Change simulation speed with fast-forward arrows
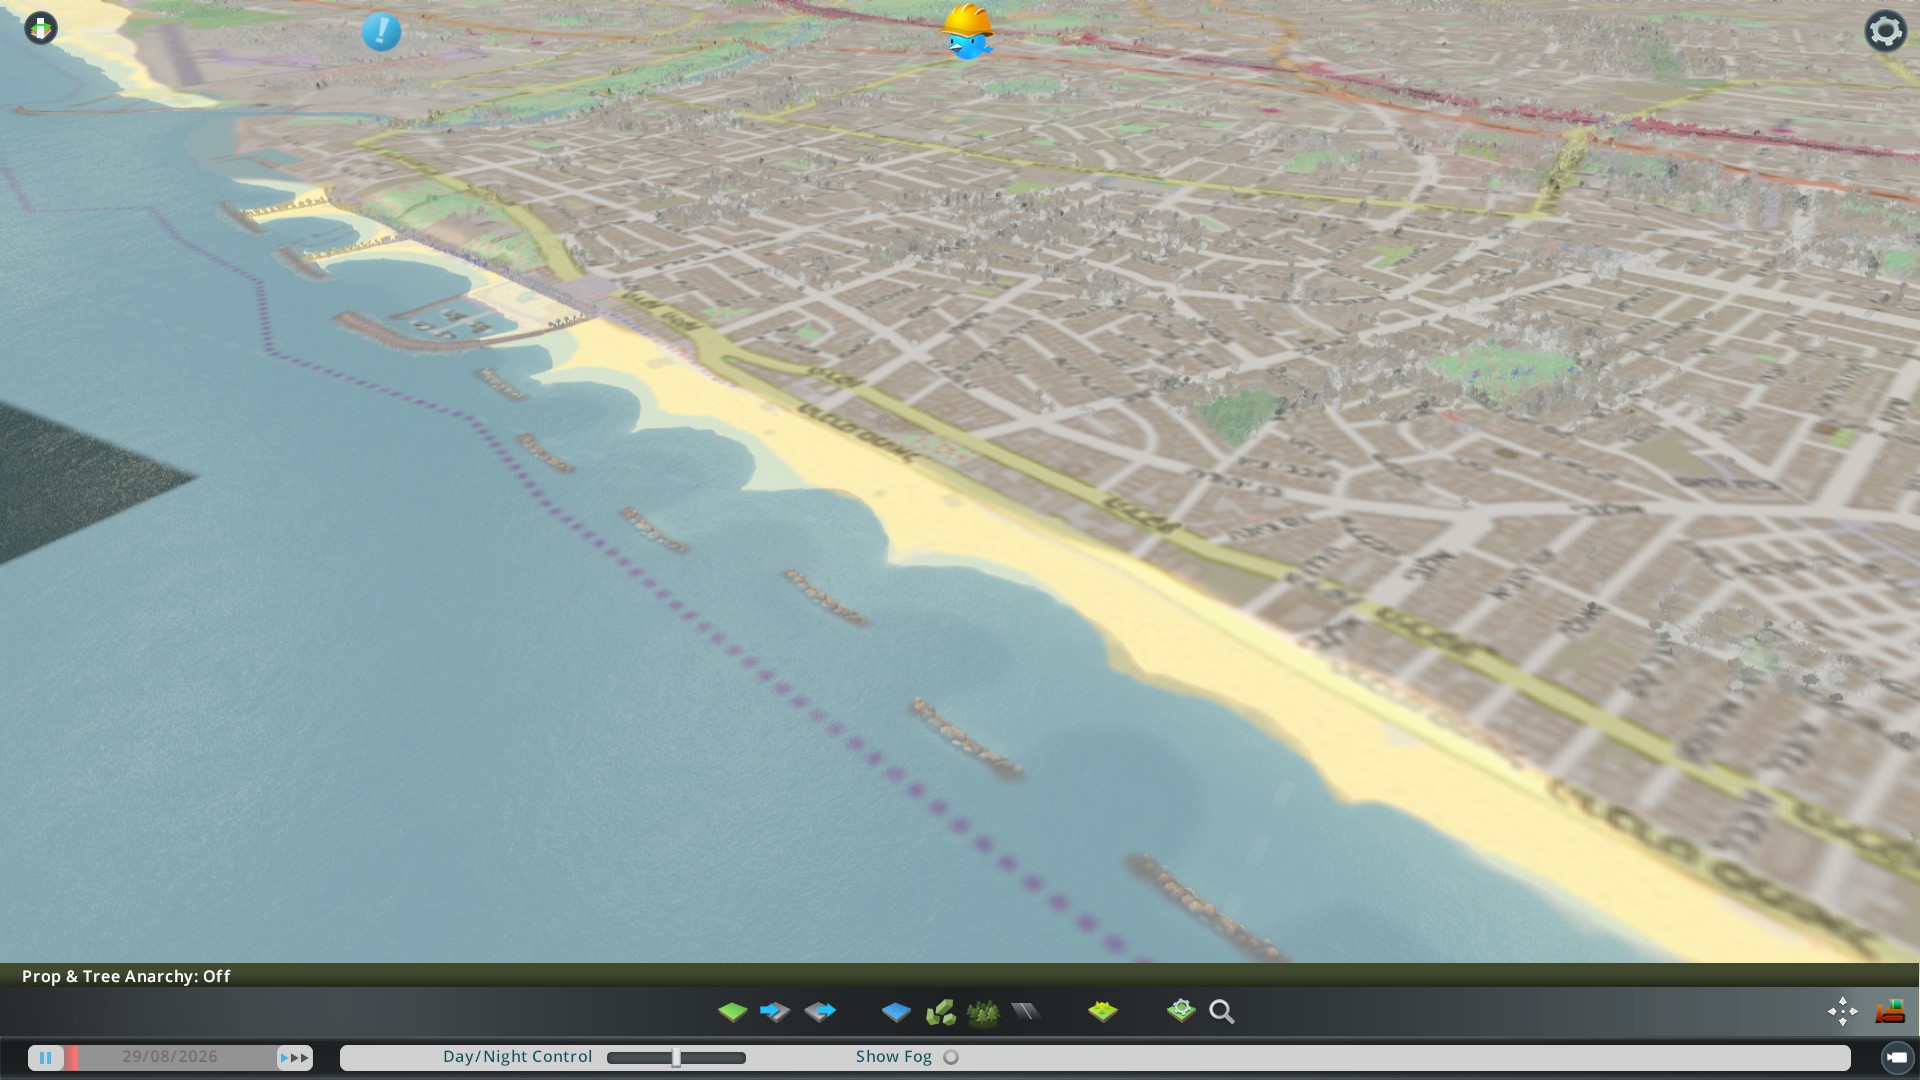The image size is (1920, 1080). 295,1057
